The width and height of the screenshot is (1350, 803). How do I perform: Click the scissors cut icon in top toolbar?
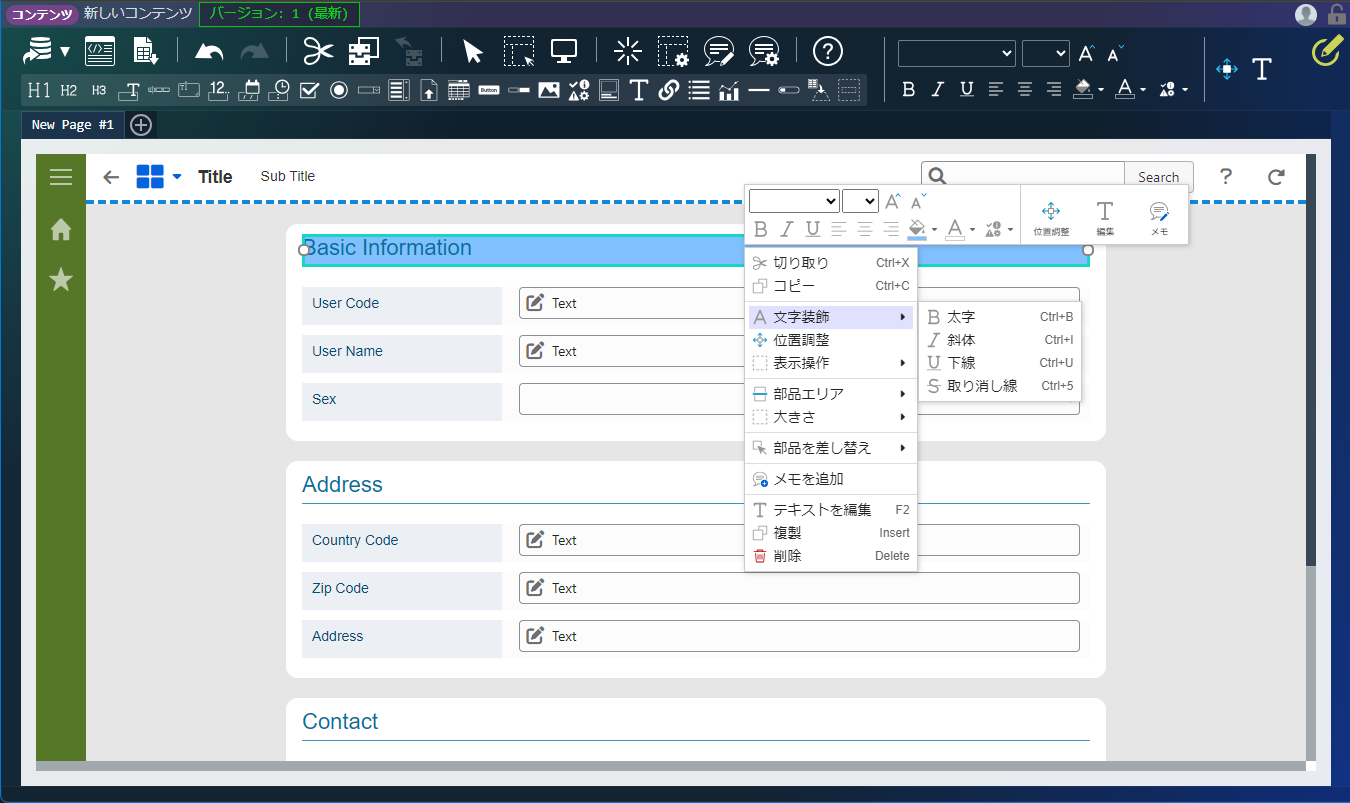click(317, 51)
